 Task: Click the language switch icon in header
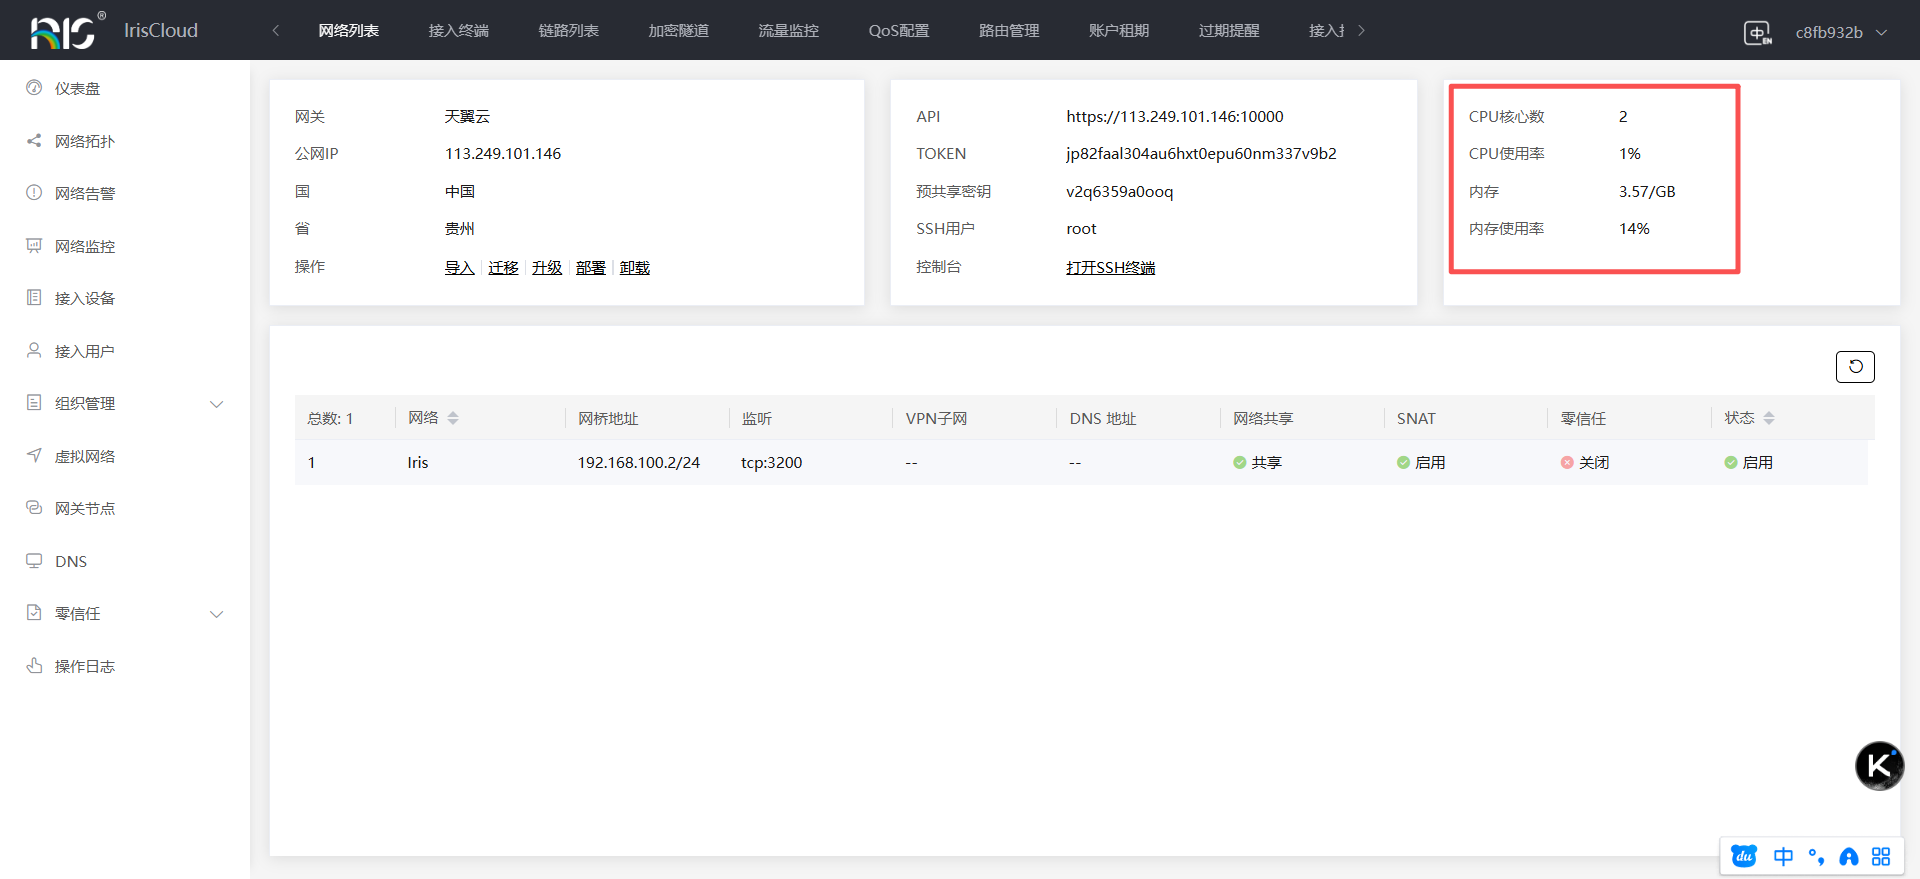click(1757, 32)
